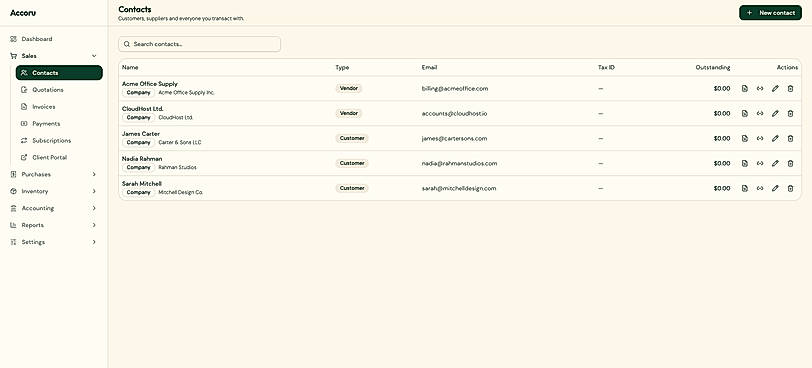
Task: Open the document icon for James Carter
Action: [745, 138]
